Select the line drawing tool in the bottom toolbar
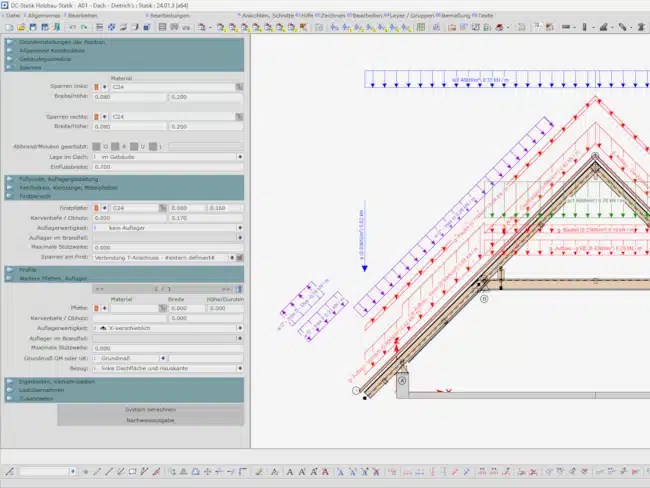 [x=109, y=471]
